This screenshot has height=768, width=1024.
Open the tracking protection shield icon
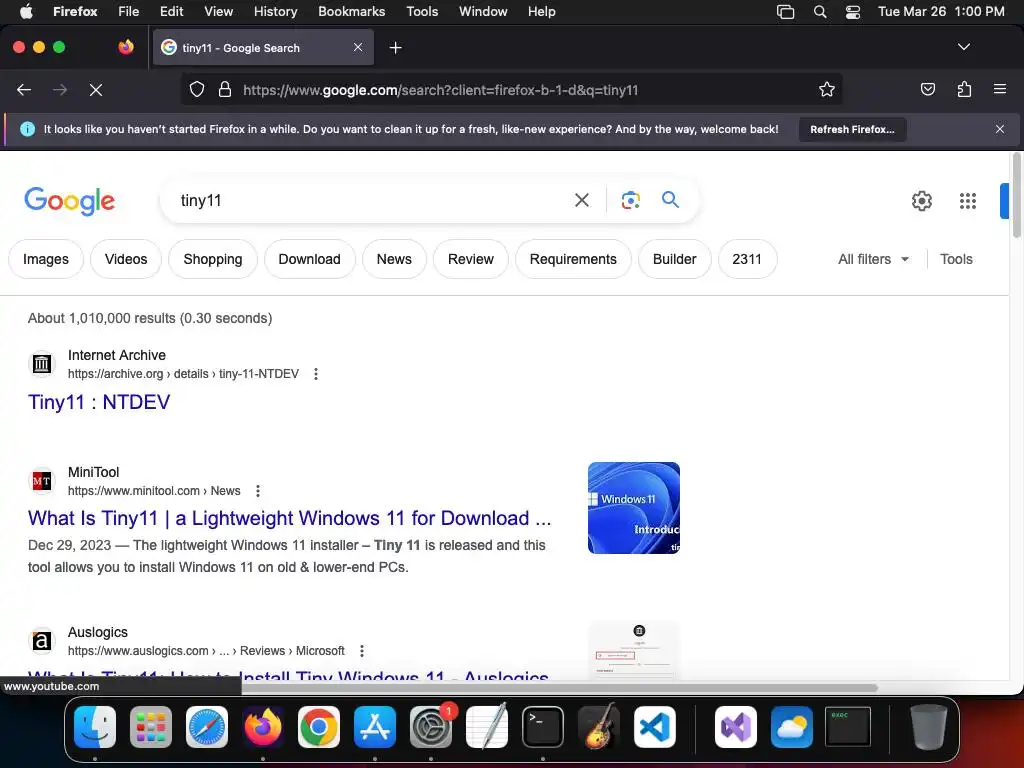tap(197, 90)
